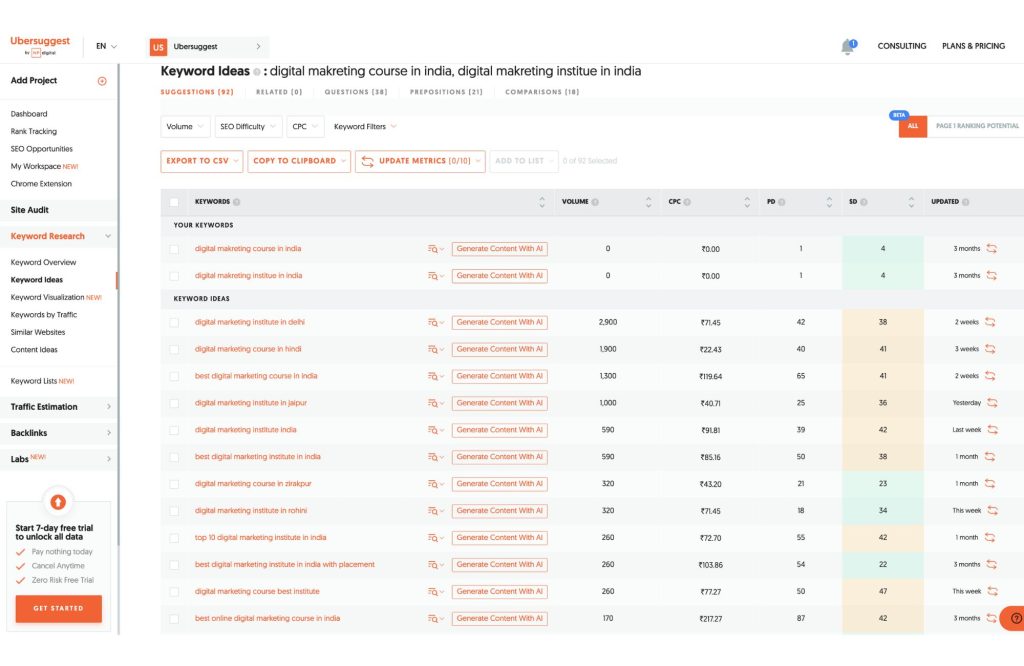Click the GET STARTED trial button
Image resolution: width=1024 pixels, height=666 pixels.
click(x=58, y=607)
